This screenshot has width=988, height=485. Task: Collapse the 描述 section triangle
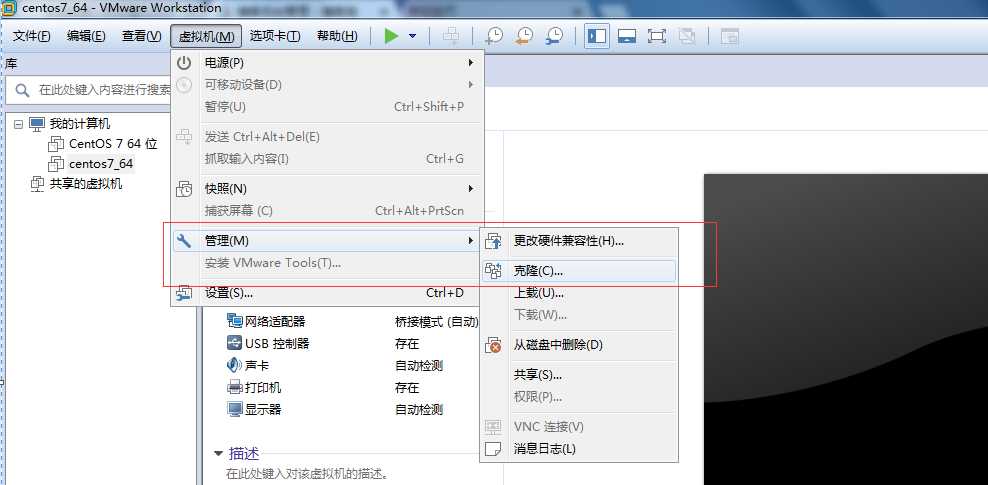pyautogui.click(x=219, y=454)
